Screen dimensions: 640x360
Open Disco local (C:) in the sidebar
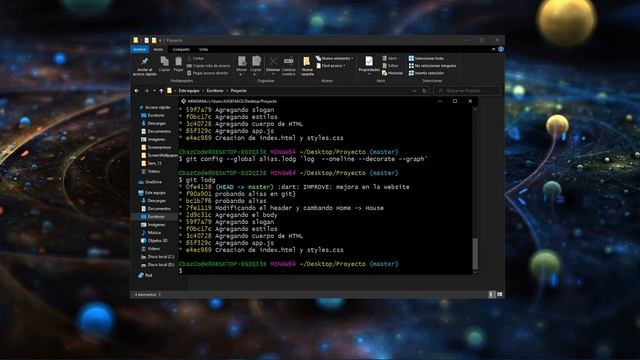point(157,257)
